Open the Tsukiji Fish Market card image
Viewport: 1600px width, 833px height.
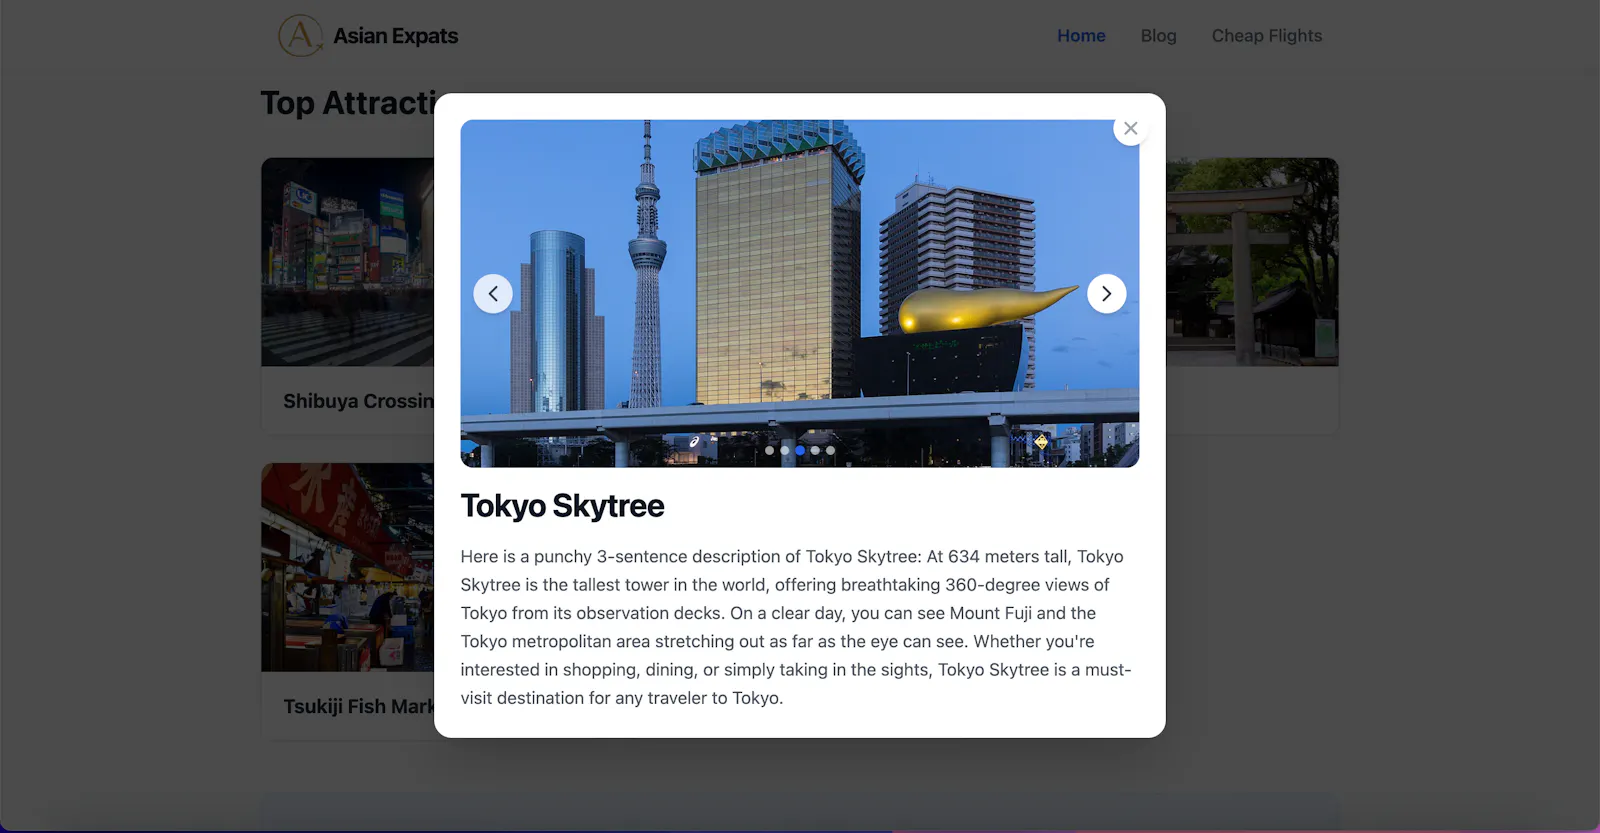347,567
